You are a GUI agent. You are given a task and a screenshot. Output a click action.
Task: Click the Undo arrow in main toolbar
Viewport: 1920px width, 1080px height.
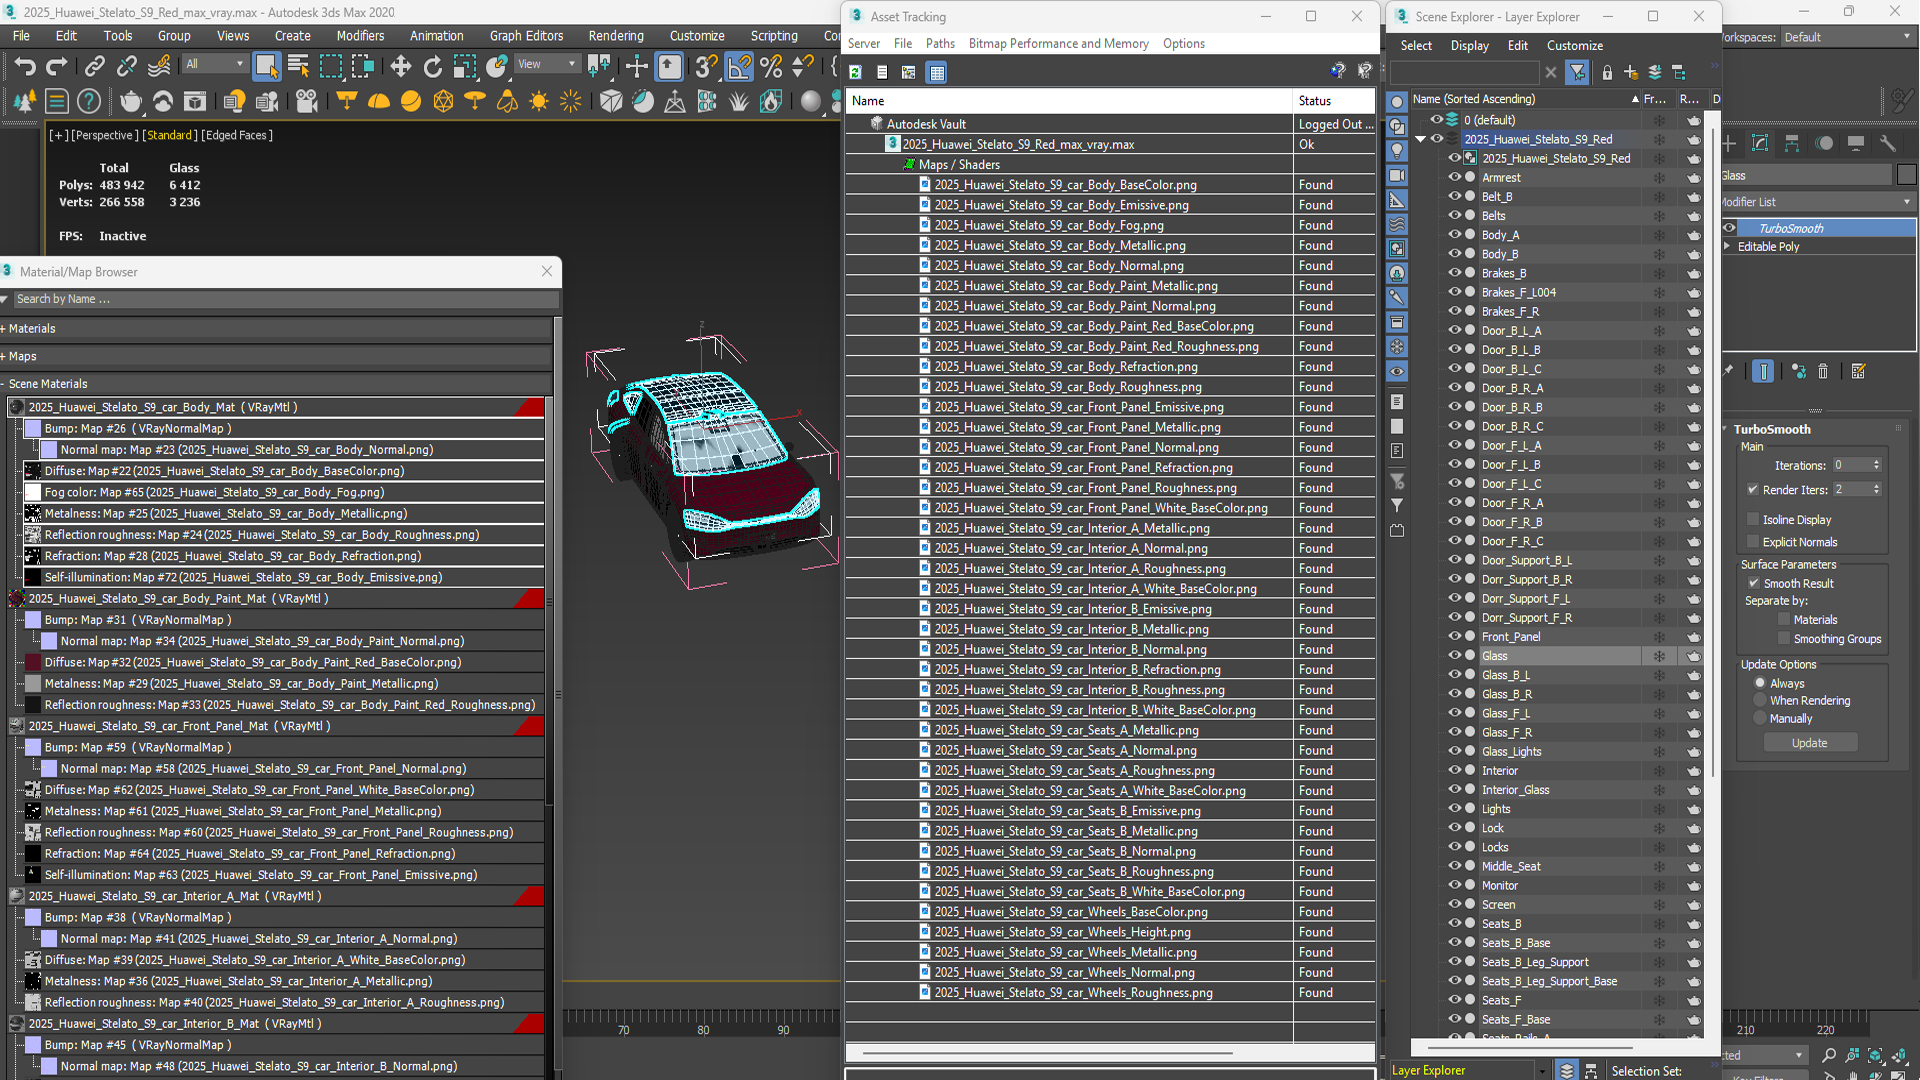(x=24, y=66)
